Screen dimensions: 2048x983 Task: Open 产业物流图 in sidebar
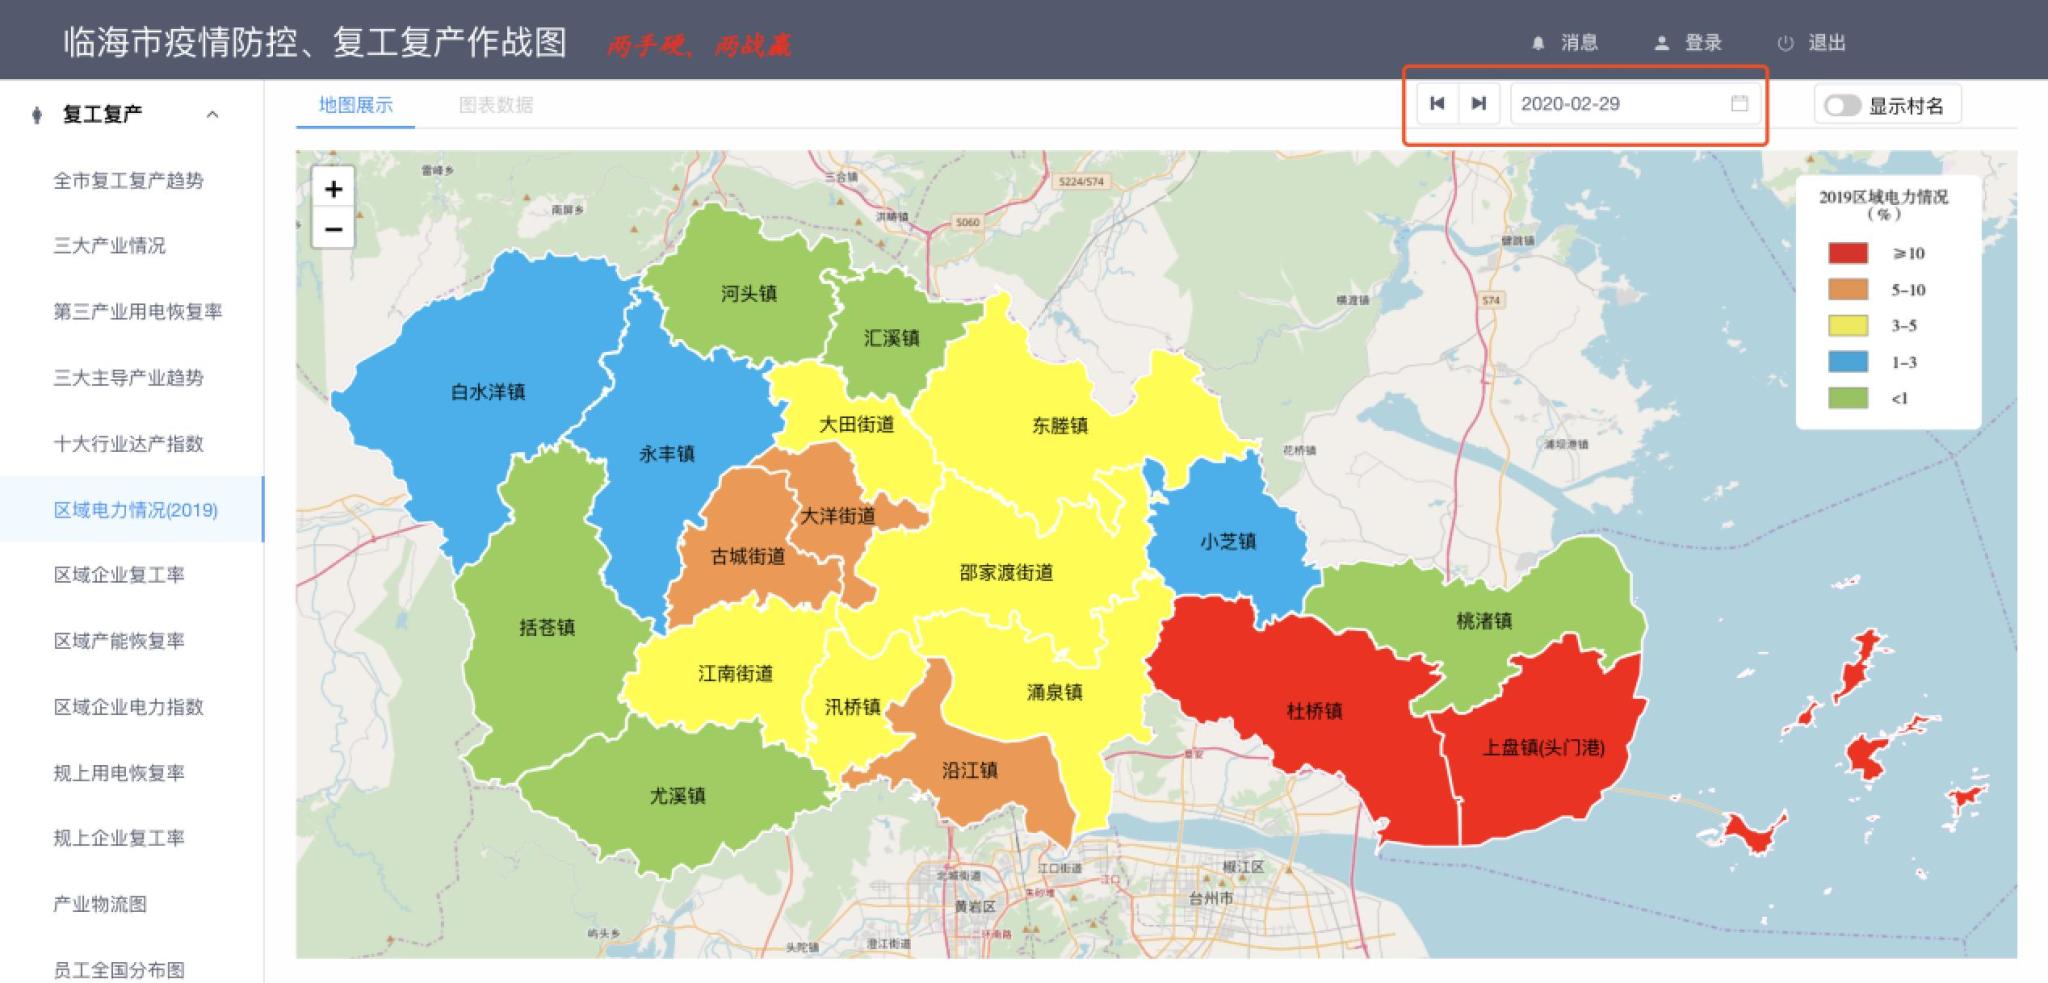pos(100,904)
